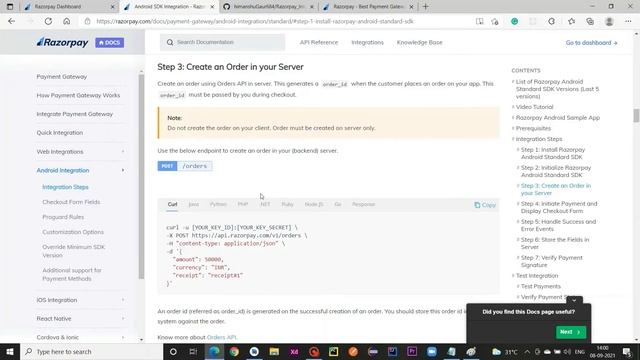Jump to Step 7: Verify Payment Signature
The image size is (640, 360).
coord(551,261)
